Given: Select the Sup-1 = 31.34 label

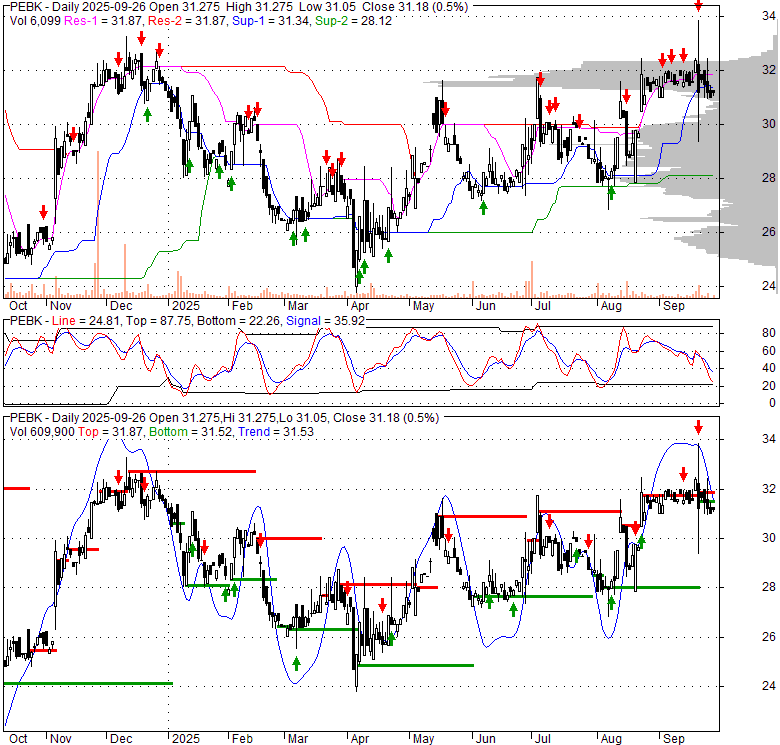Looking at the screenshot, I should point(272,21).
